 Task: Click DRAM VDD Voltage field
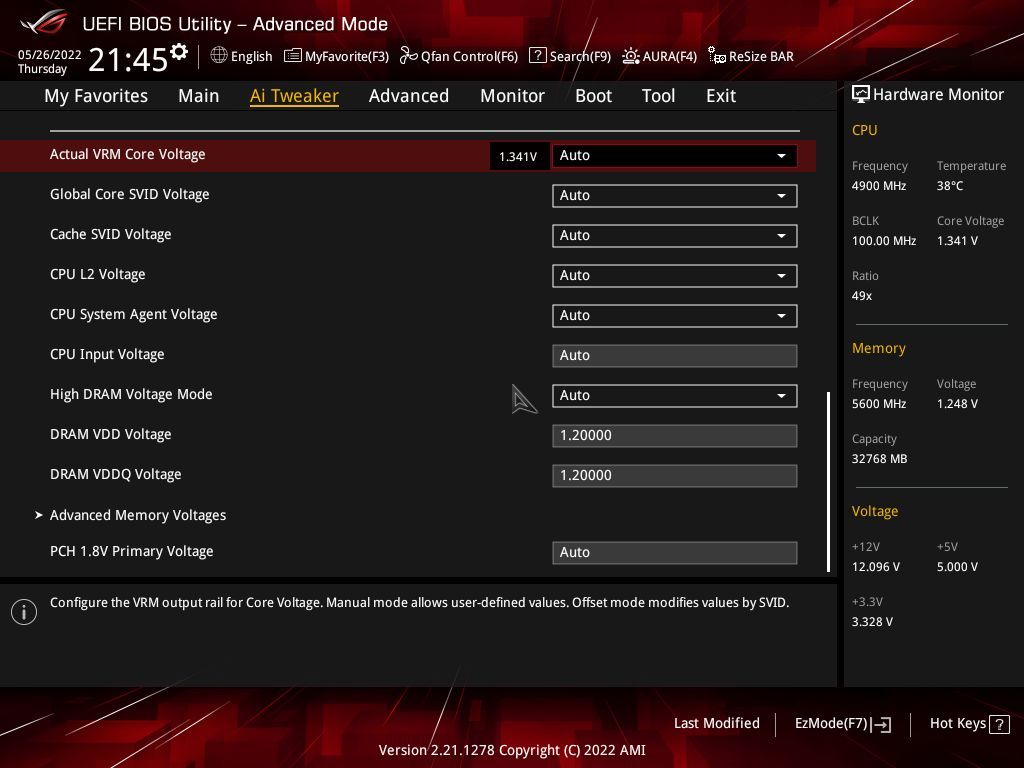675,436
